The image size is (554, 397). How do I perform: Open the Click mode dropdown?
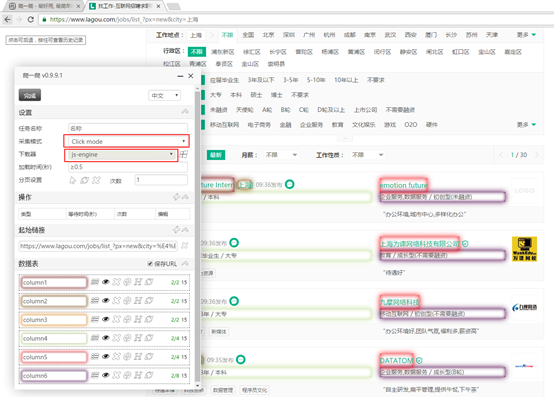(x=126, y=141)
